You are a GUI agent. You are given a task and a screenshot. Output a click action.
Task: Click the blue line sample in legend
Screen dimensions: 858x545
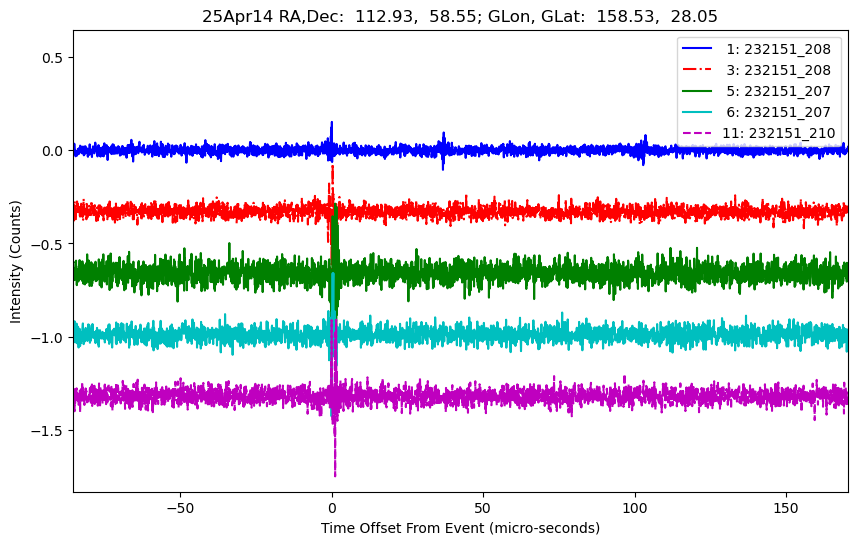[x=697, y=49]
